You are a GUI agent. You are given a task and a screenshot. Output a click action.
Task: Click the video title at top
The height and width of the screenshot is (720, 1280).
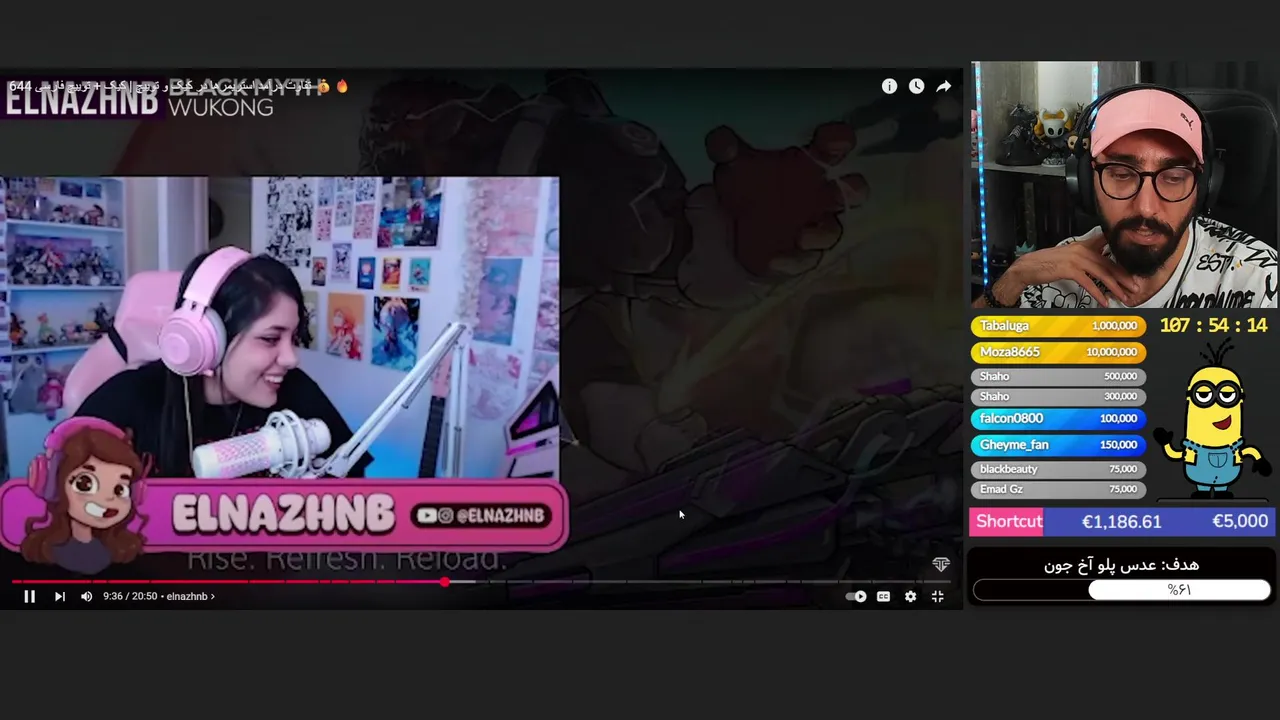coord(180,86)
